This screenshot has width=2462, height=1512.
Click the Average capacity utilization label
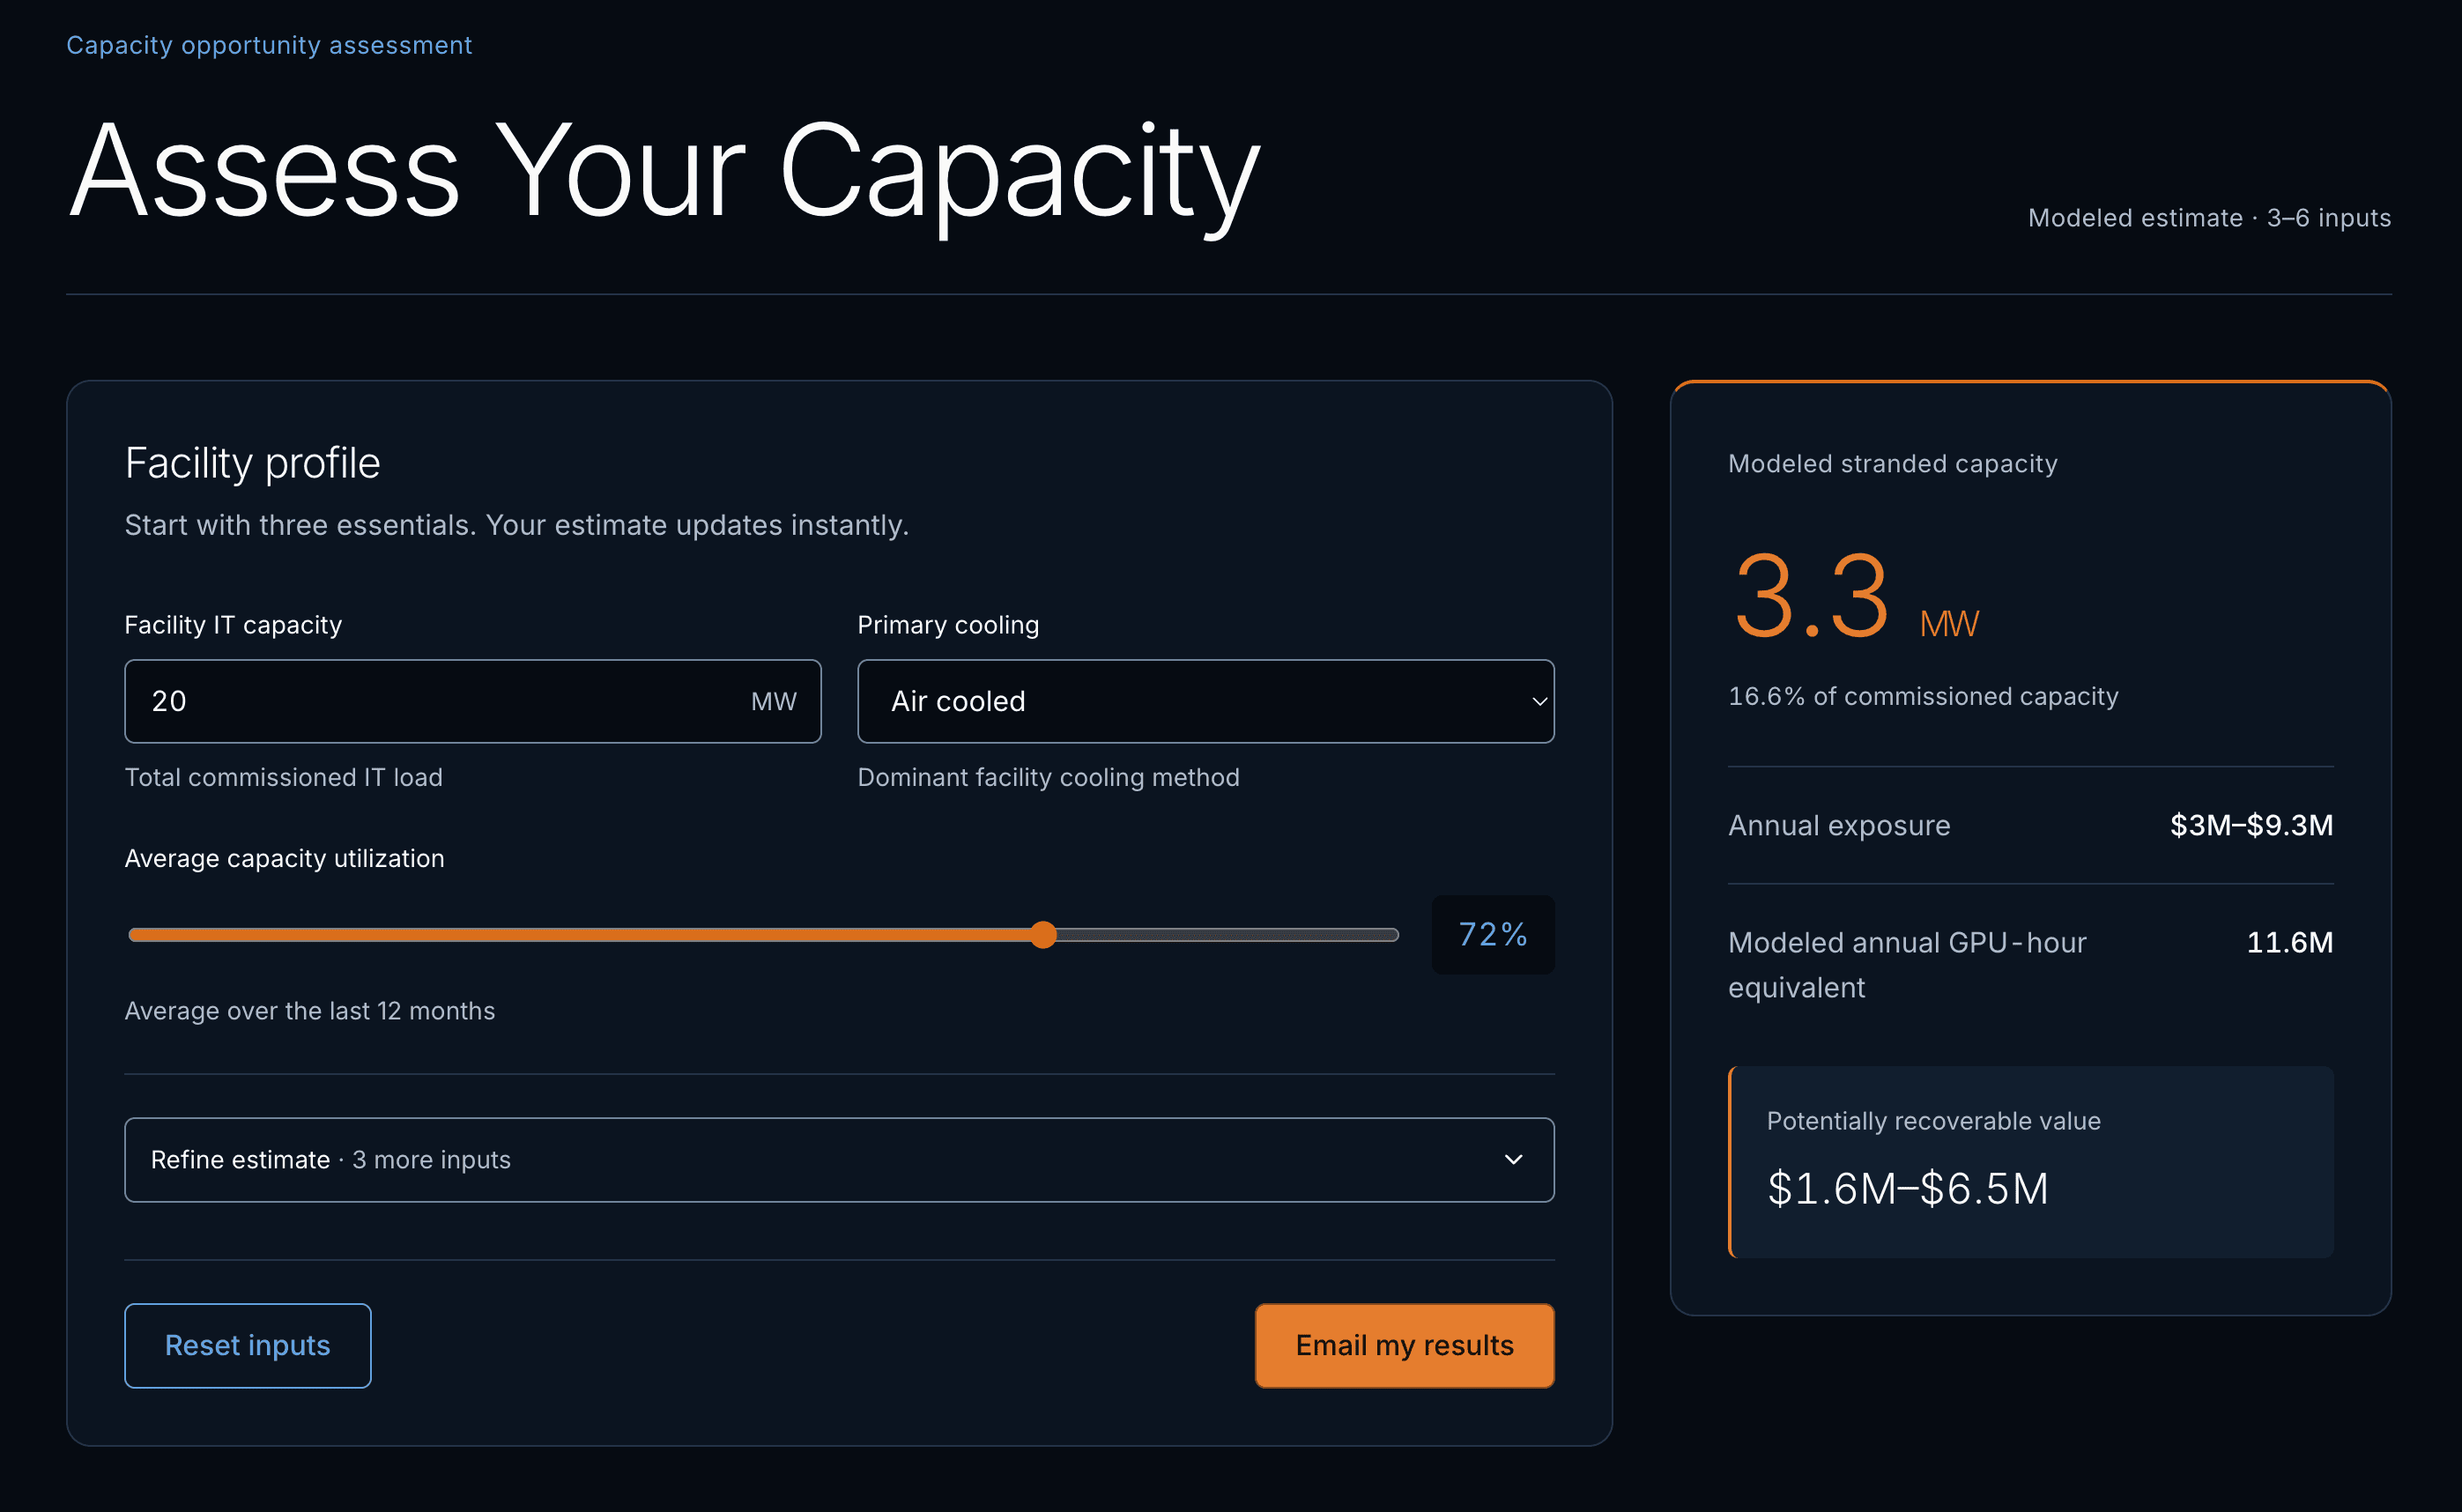pyautogui.click(x=285, y=859)
